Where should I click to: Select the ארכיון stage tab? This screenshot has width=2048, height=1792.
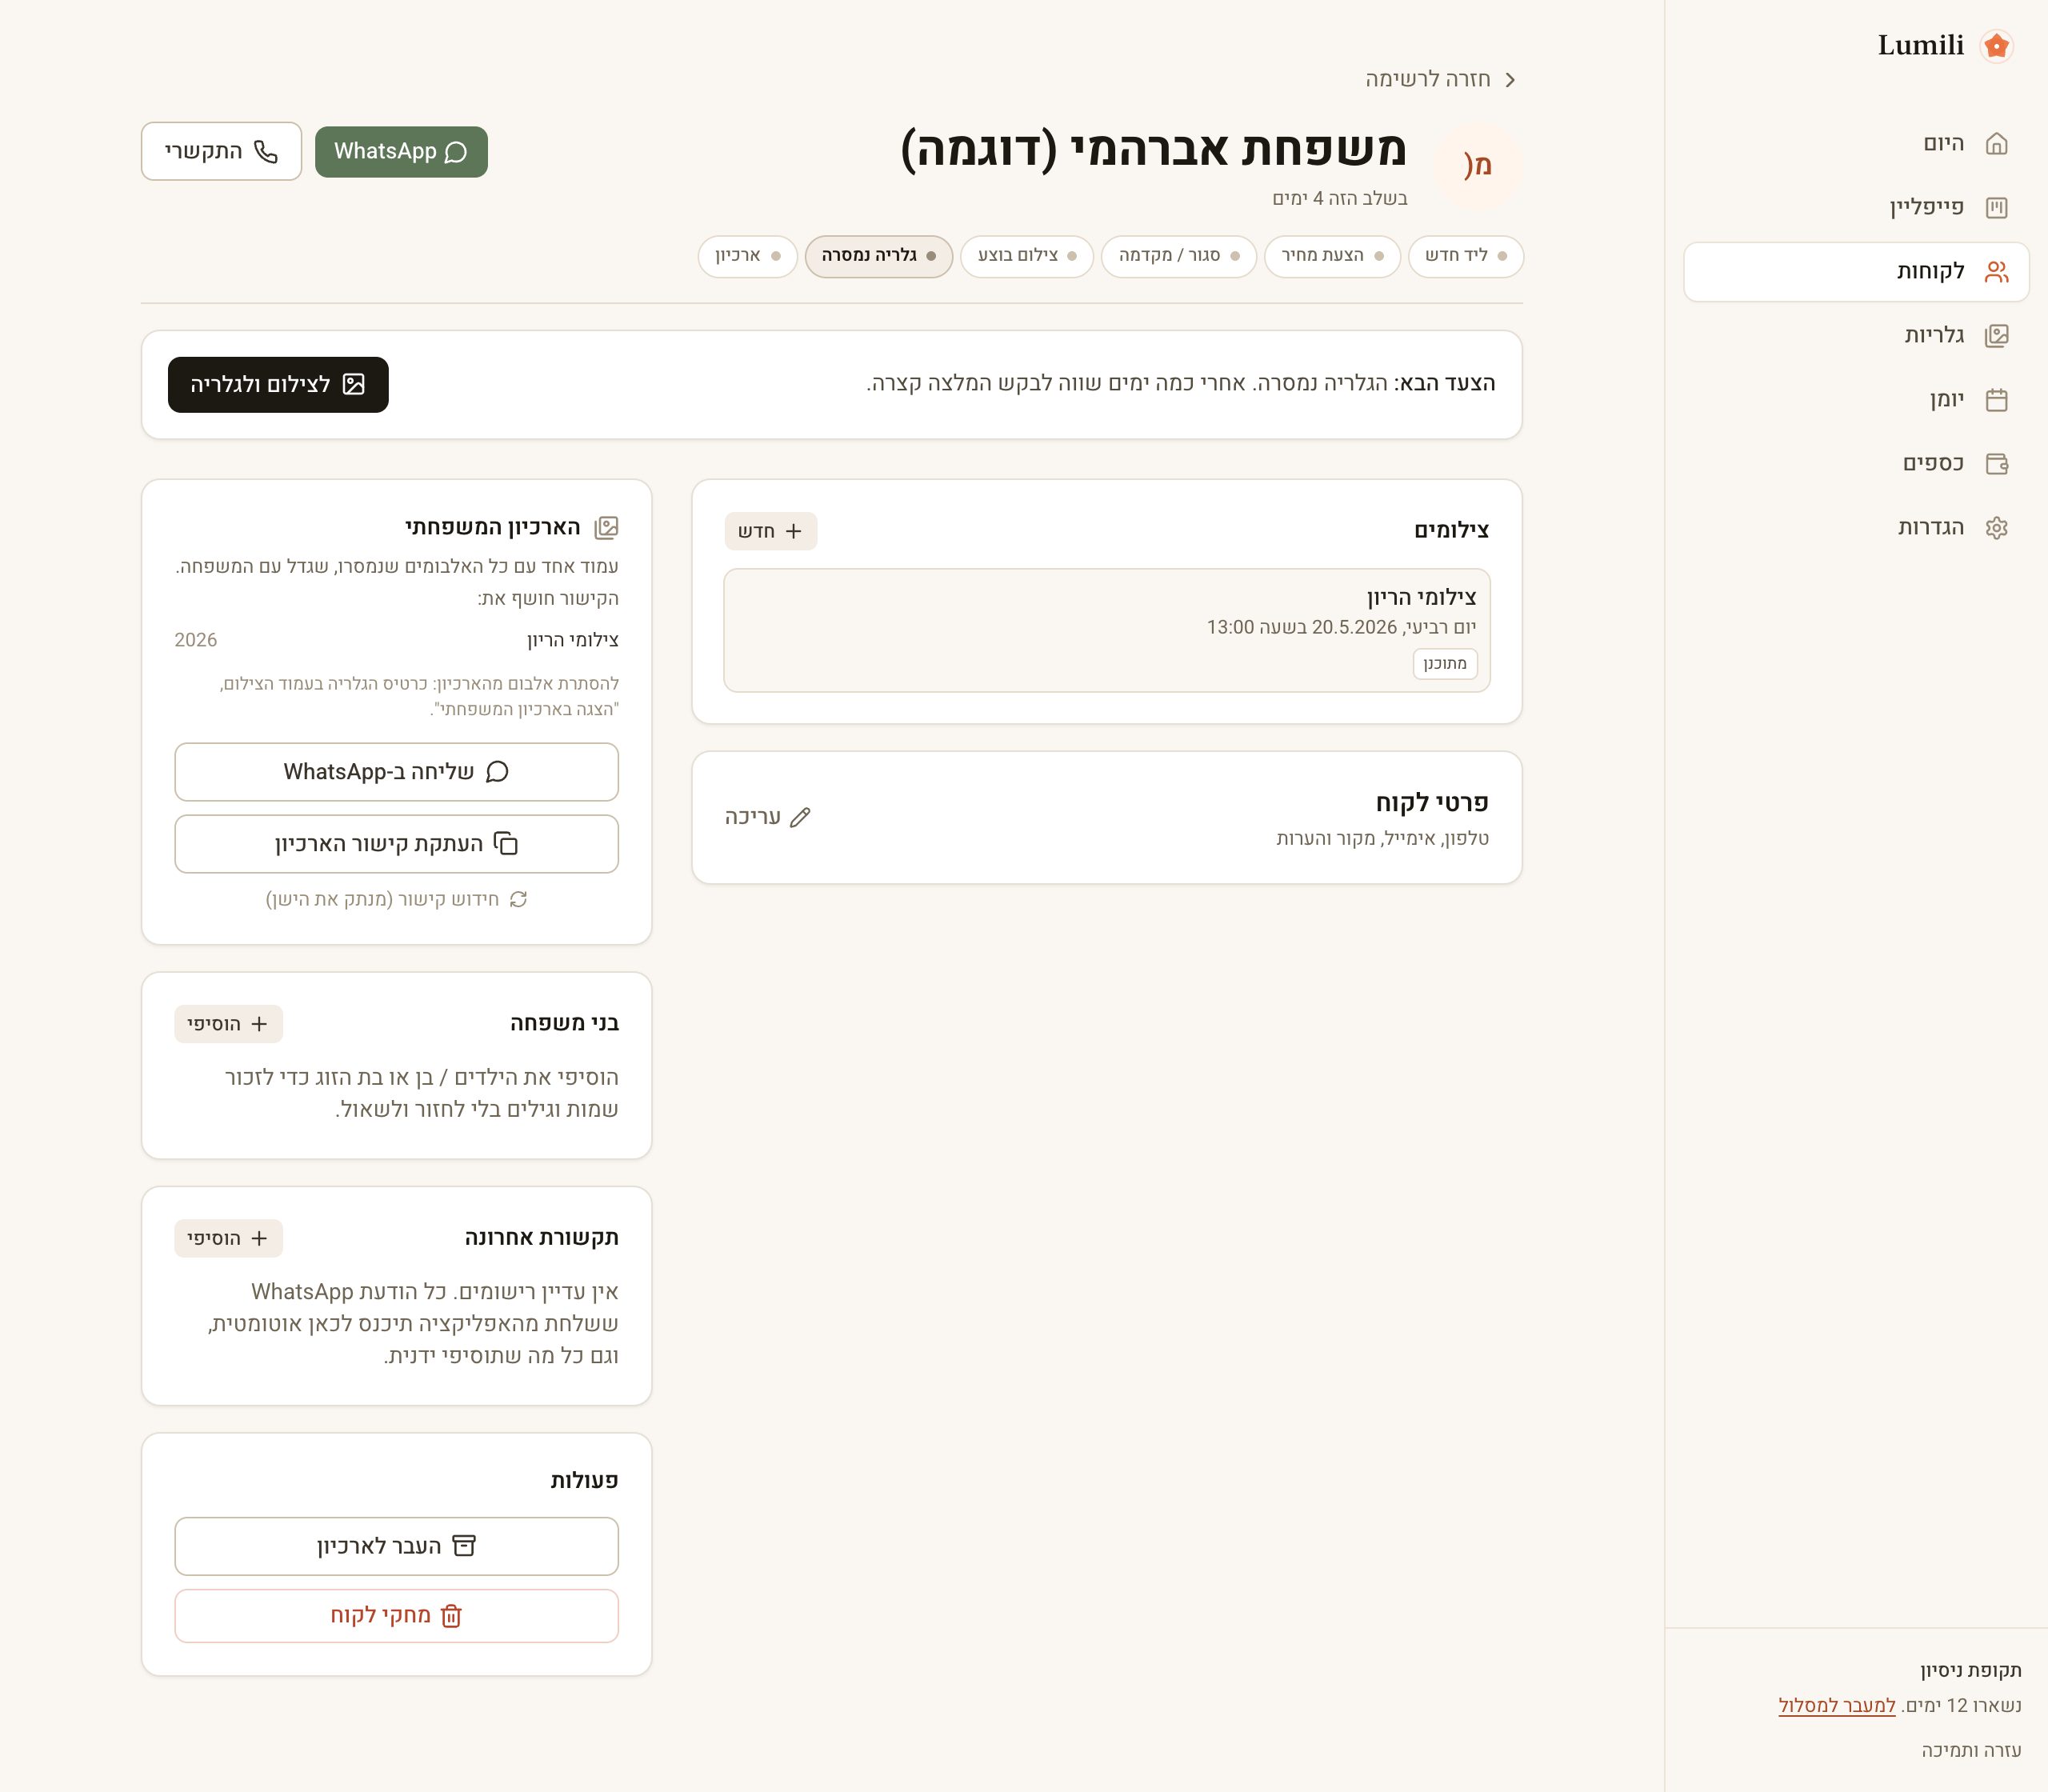click(x=747, y=256)
